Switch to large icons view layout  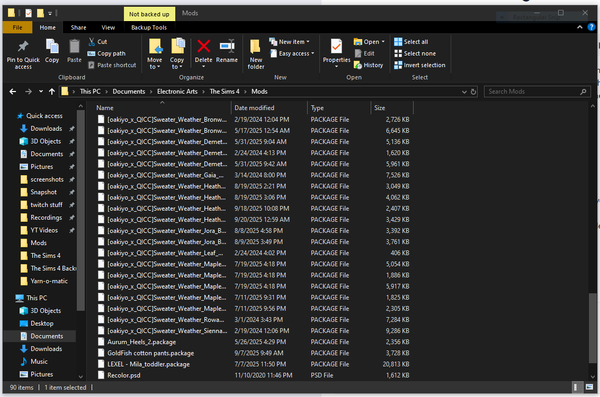click(589, 387)
